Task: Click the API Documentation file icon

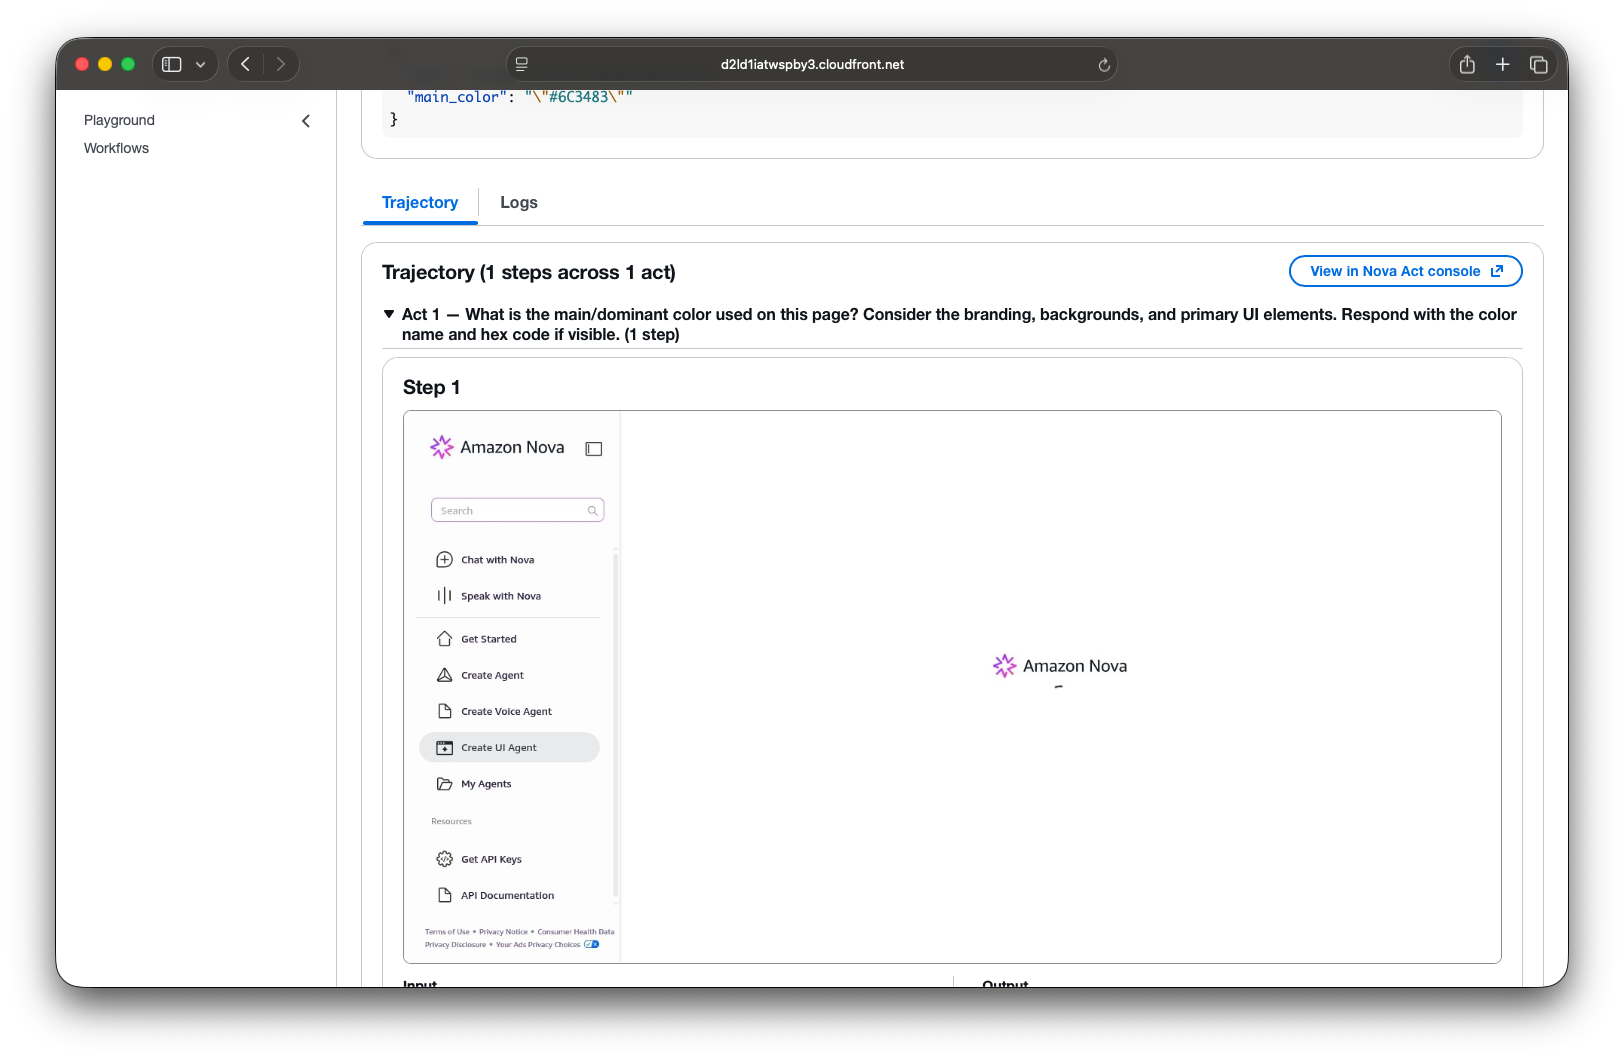Action: 445,895
